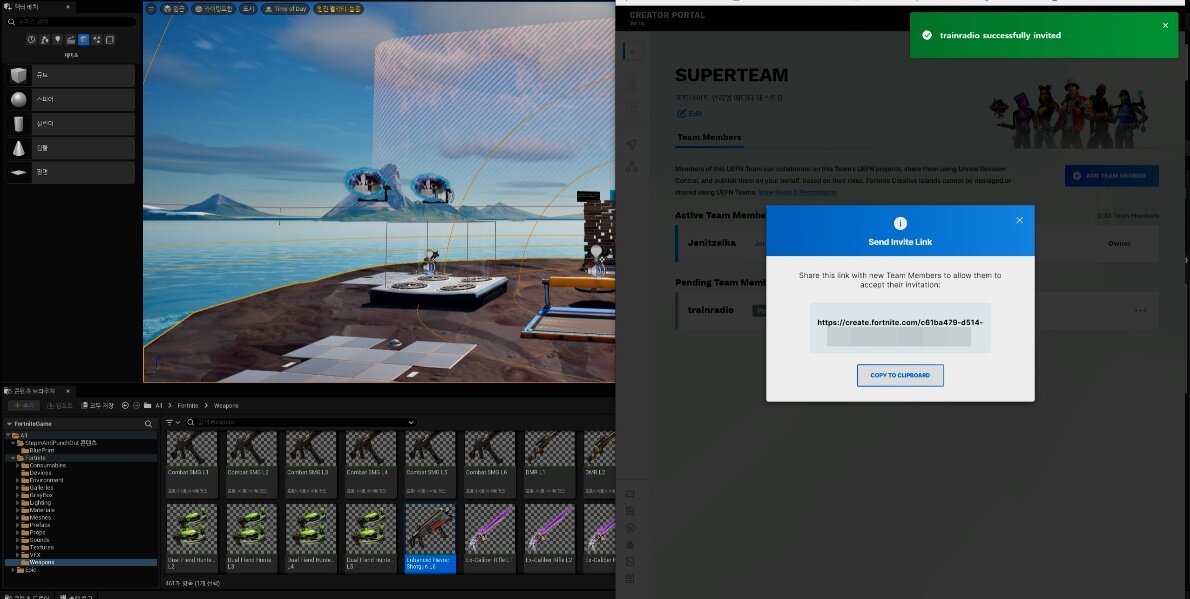Select the Sphere shape in the placement panel
The width and height of the screenshot is (1190, 599).
[x=68, y=100]
